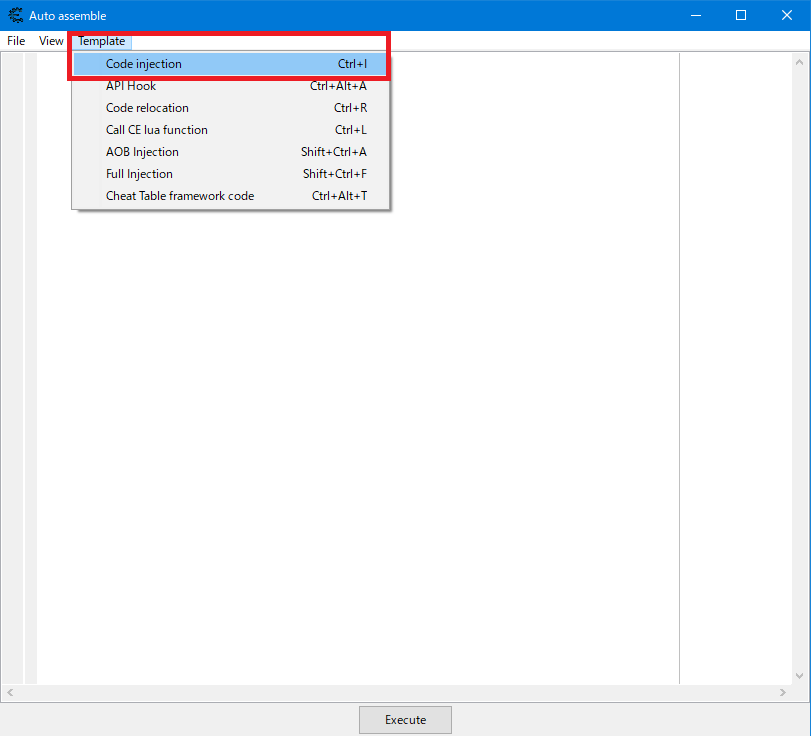
Task: Minimize the Auto assemble window
Action: (x=696, y=16)
